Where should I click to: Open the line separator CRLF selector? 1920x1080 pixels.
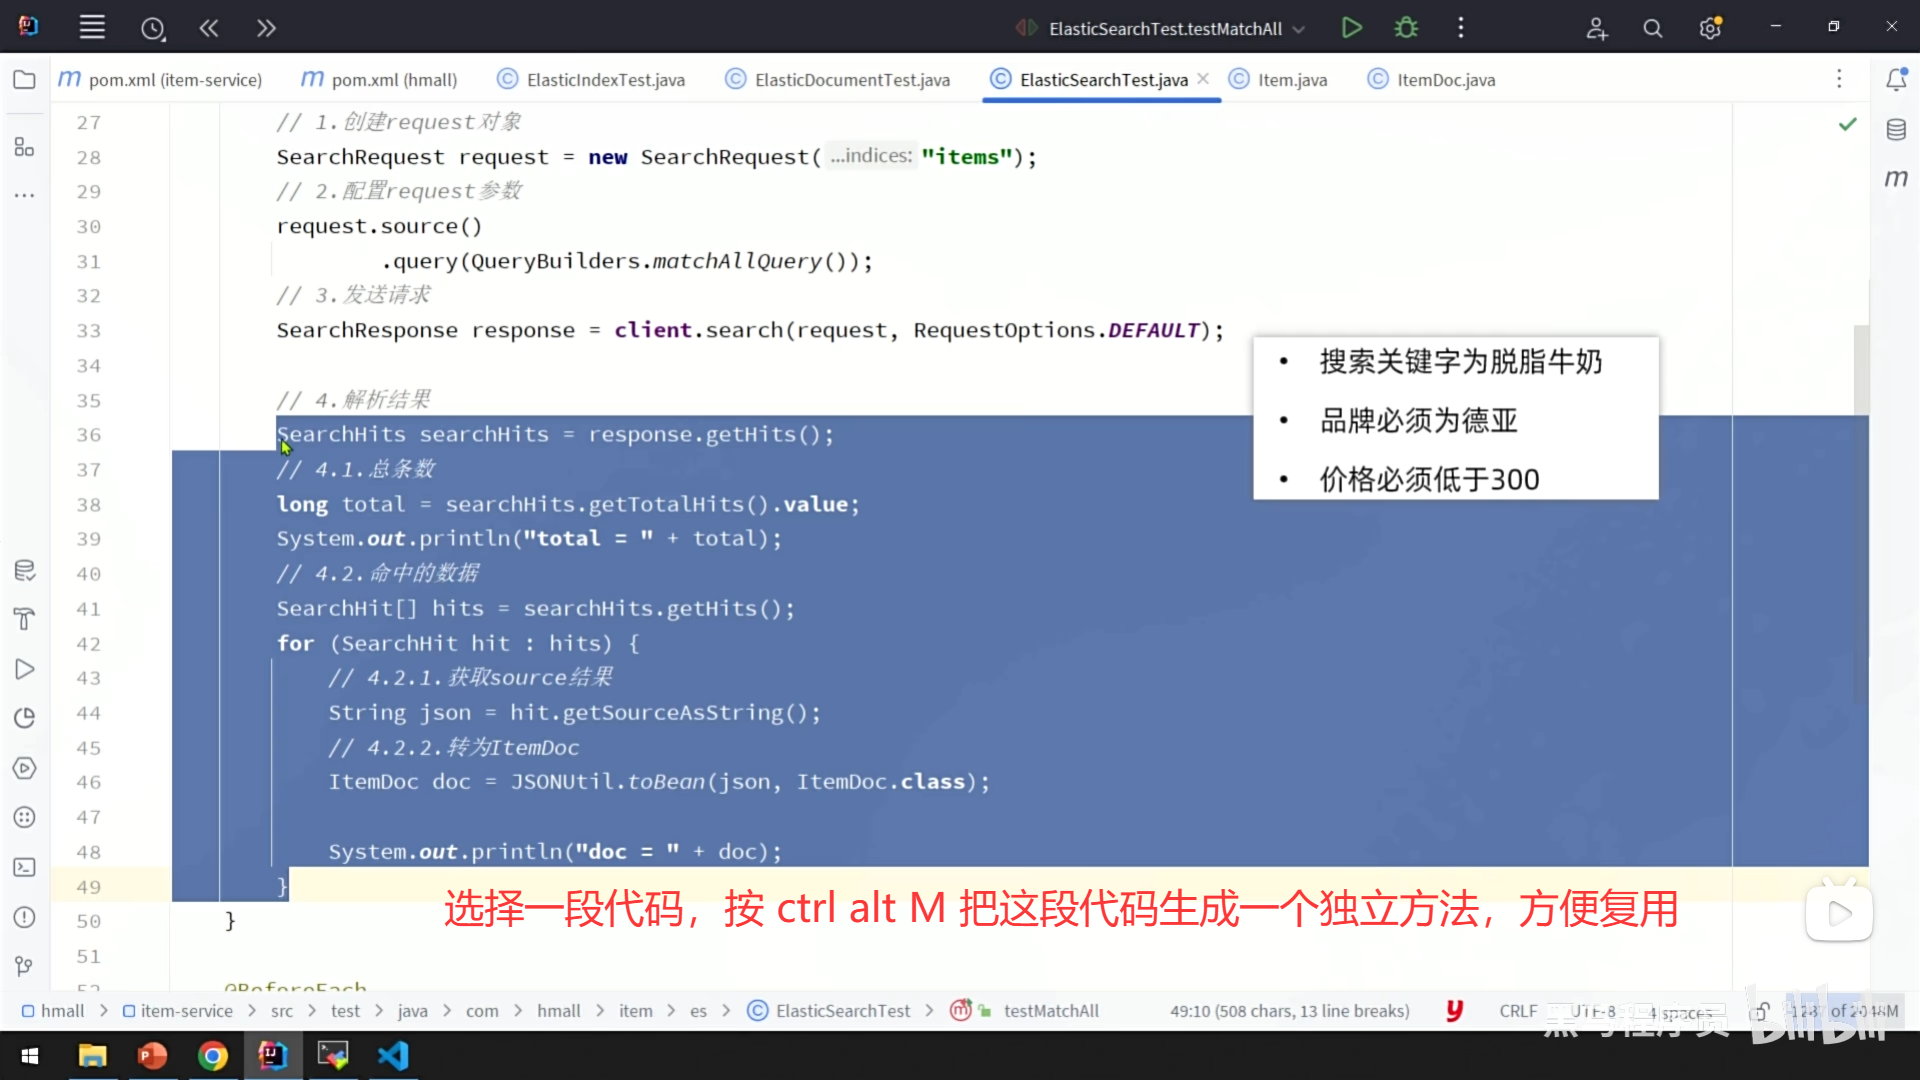(1517, 1011)
